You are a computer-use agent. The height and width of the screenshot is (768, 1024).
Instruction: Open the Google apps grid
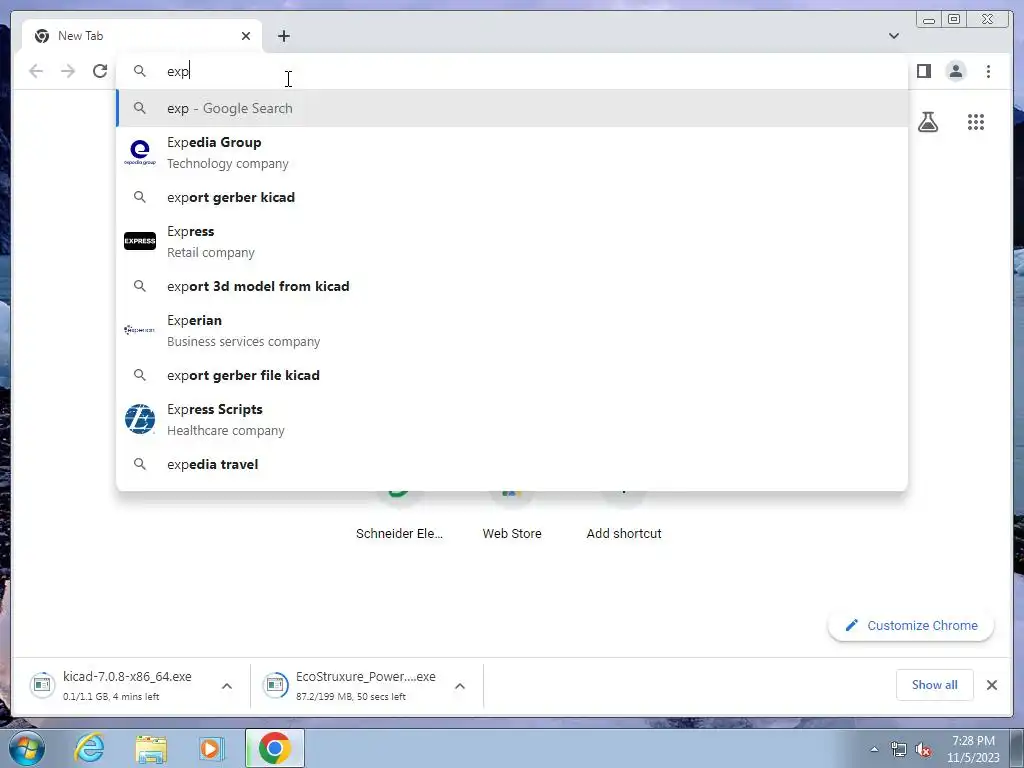(x=976, y=121)
